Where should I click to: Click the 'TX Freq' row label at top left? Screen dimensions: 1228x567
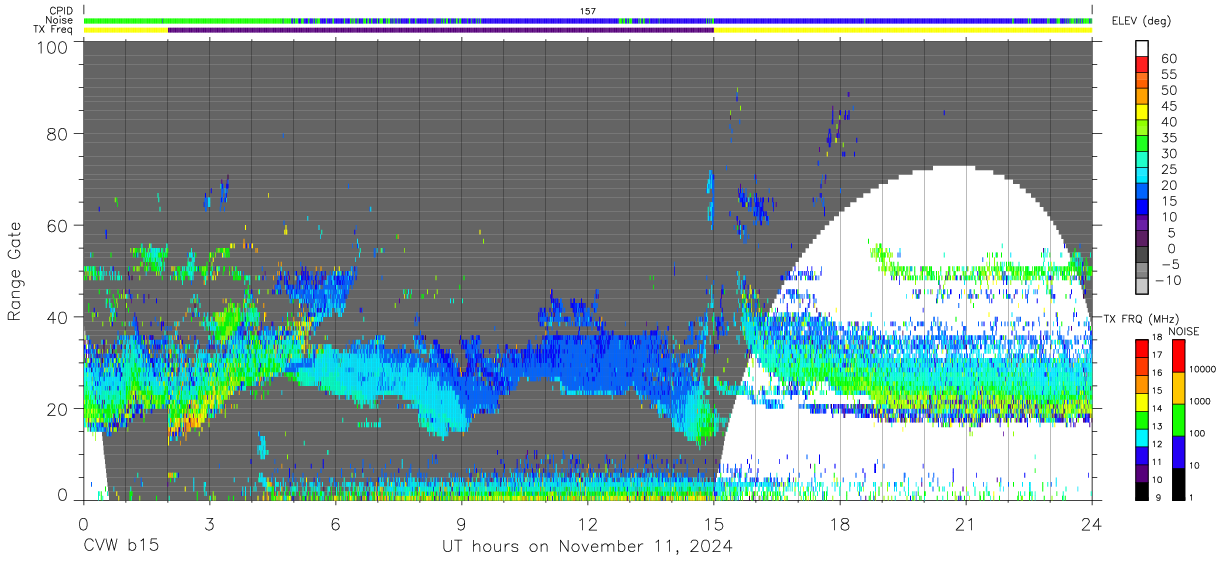pos(53,29)
